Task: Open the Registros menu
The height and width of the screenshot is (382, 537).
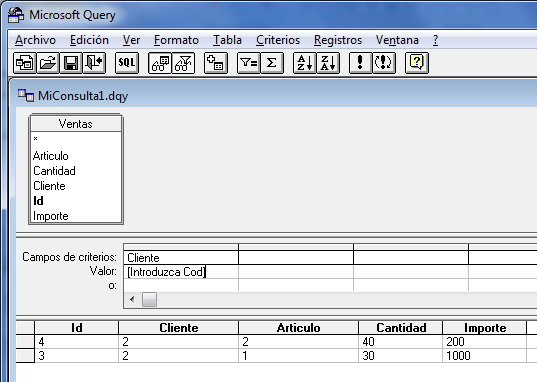Action: click(x=338, y=40)
